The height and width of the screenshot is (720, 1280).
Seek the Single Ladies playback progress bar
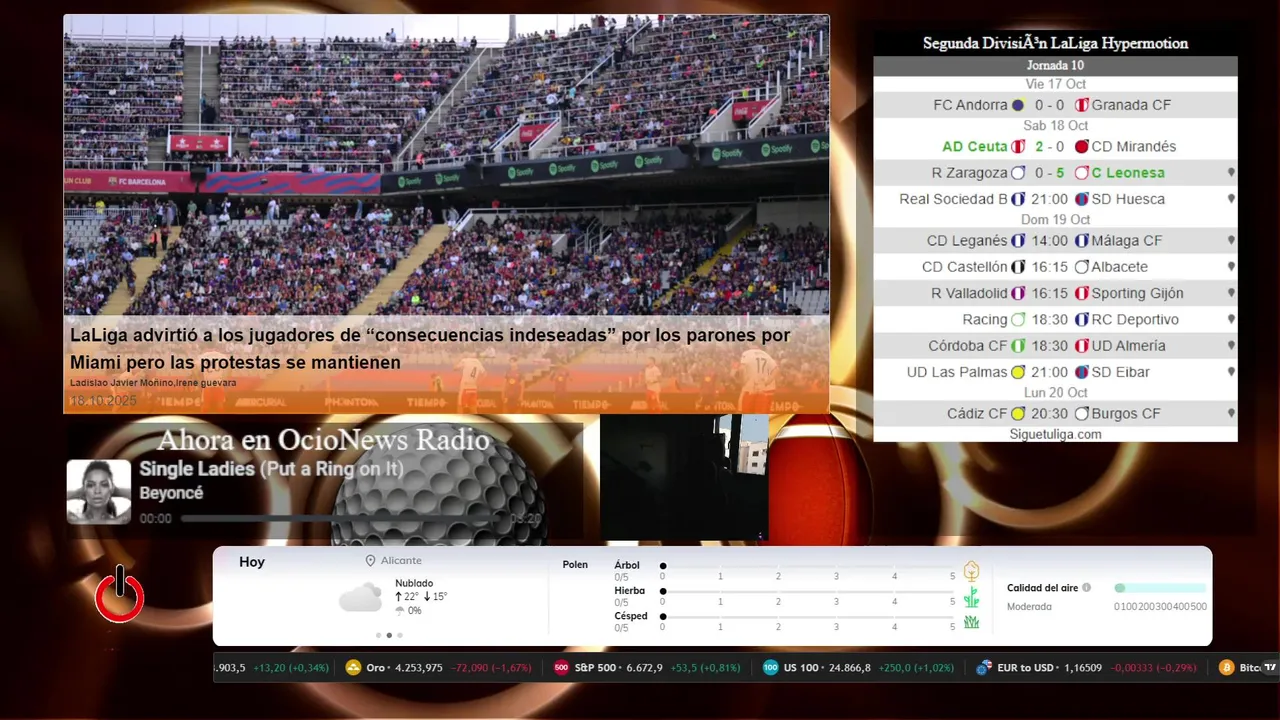click(x=343, y=519)
